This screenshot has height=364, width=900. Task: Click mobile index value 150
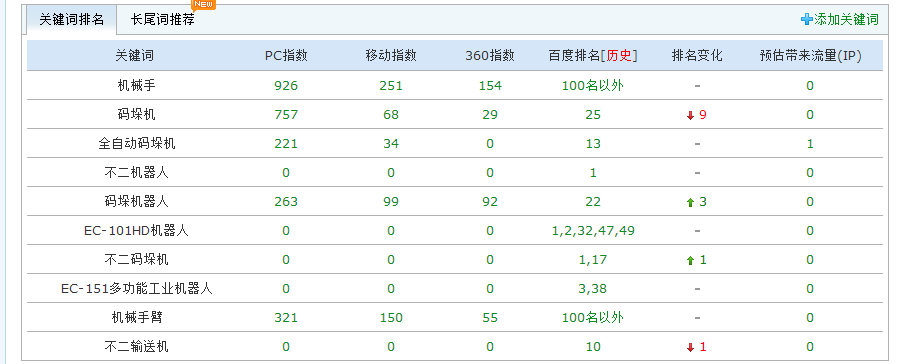pos(391,318)
